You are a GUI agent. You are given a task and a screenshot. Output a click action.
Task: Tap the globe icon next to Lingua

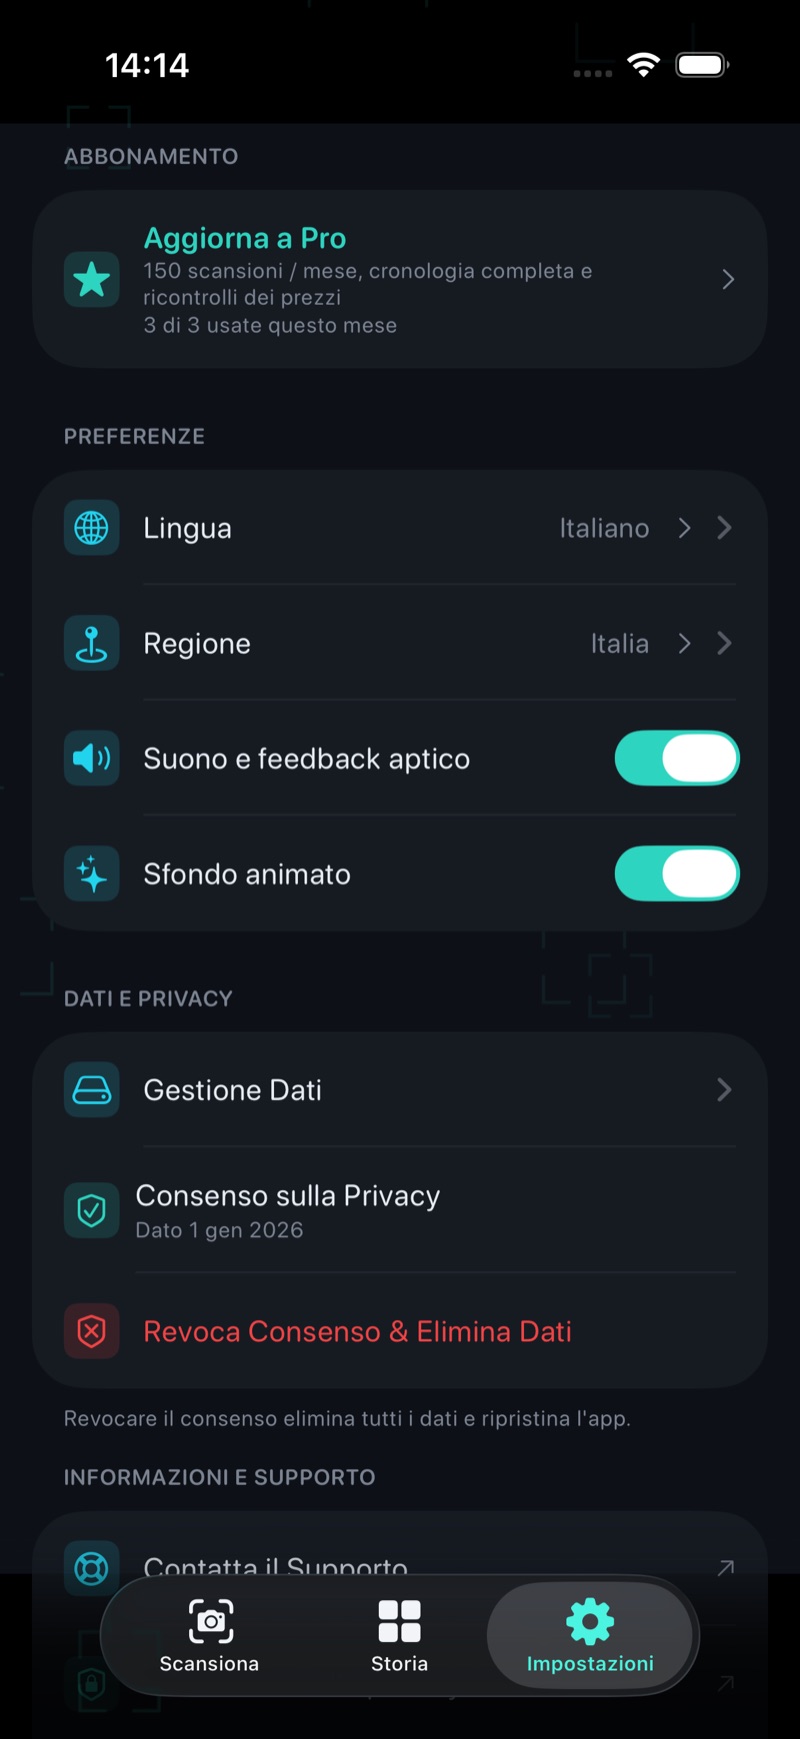92,528
